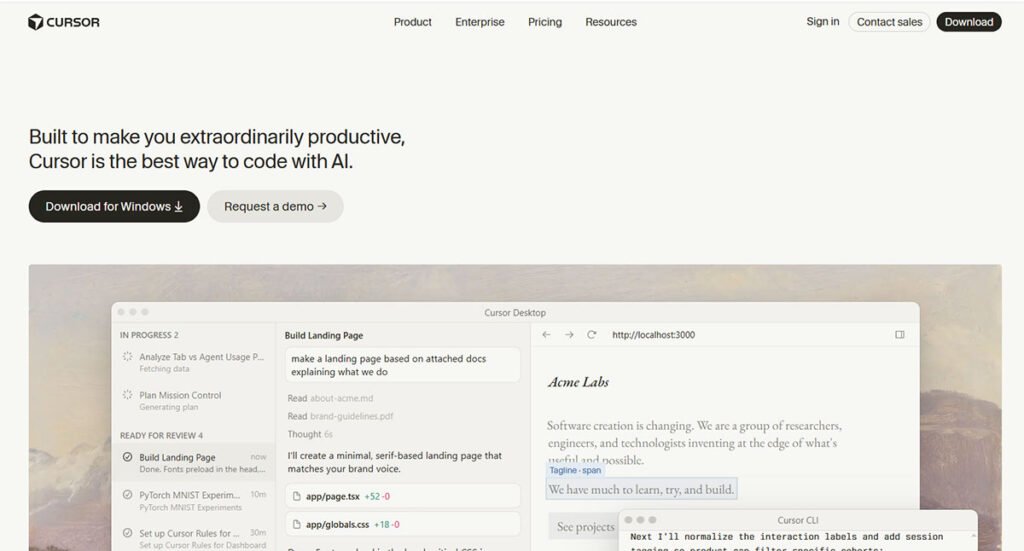Open the app/page.tsx file change
Screen dimensions: 1024x551
(402, 496)
